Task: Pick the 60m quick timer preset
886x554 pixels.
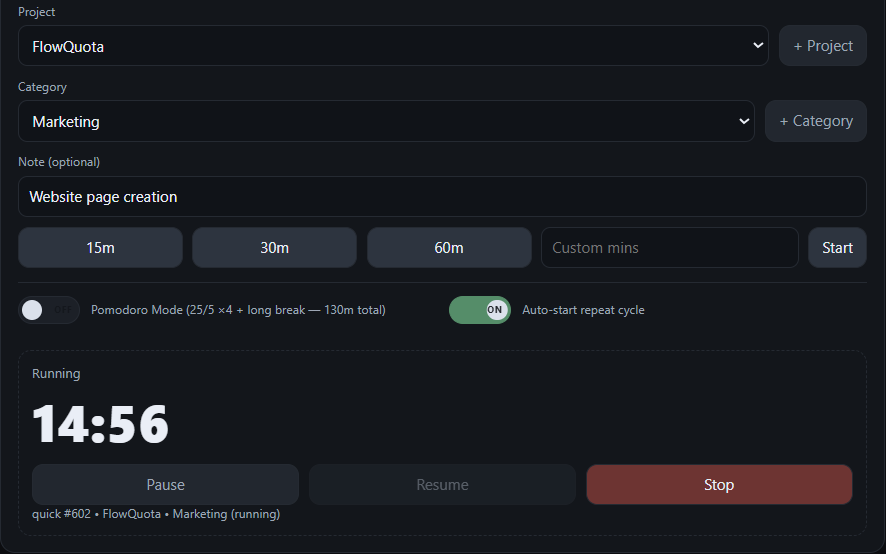Action: (x=449, y=248)
